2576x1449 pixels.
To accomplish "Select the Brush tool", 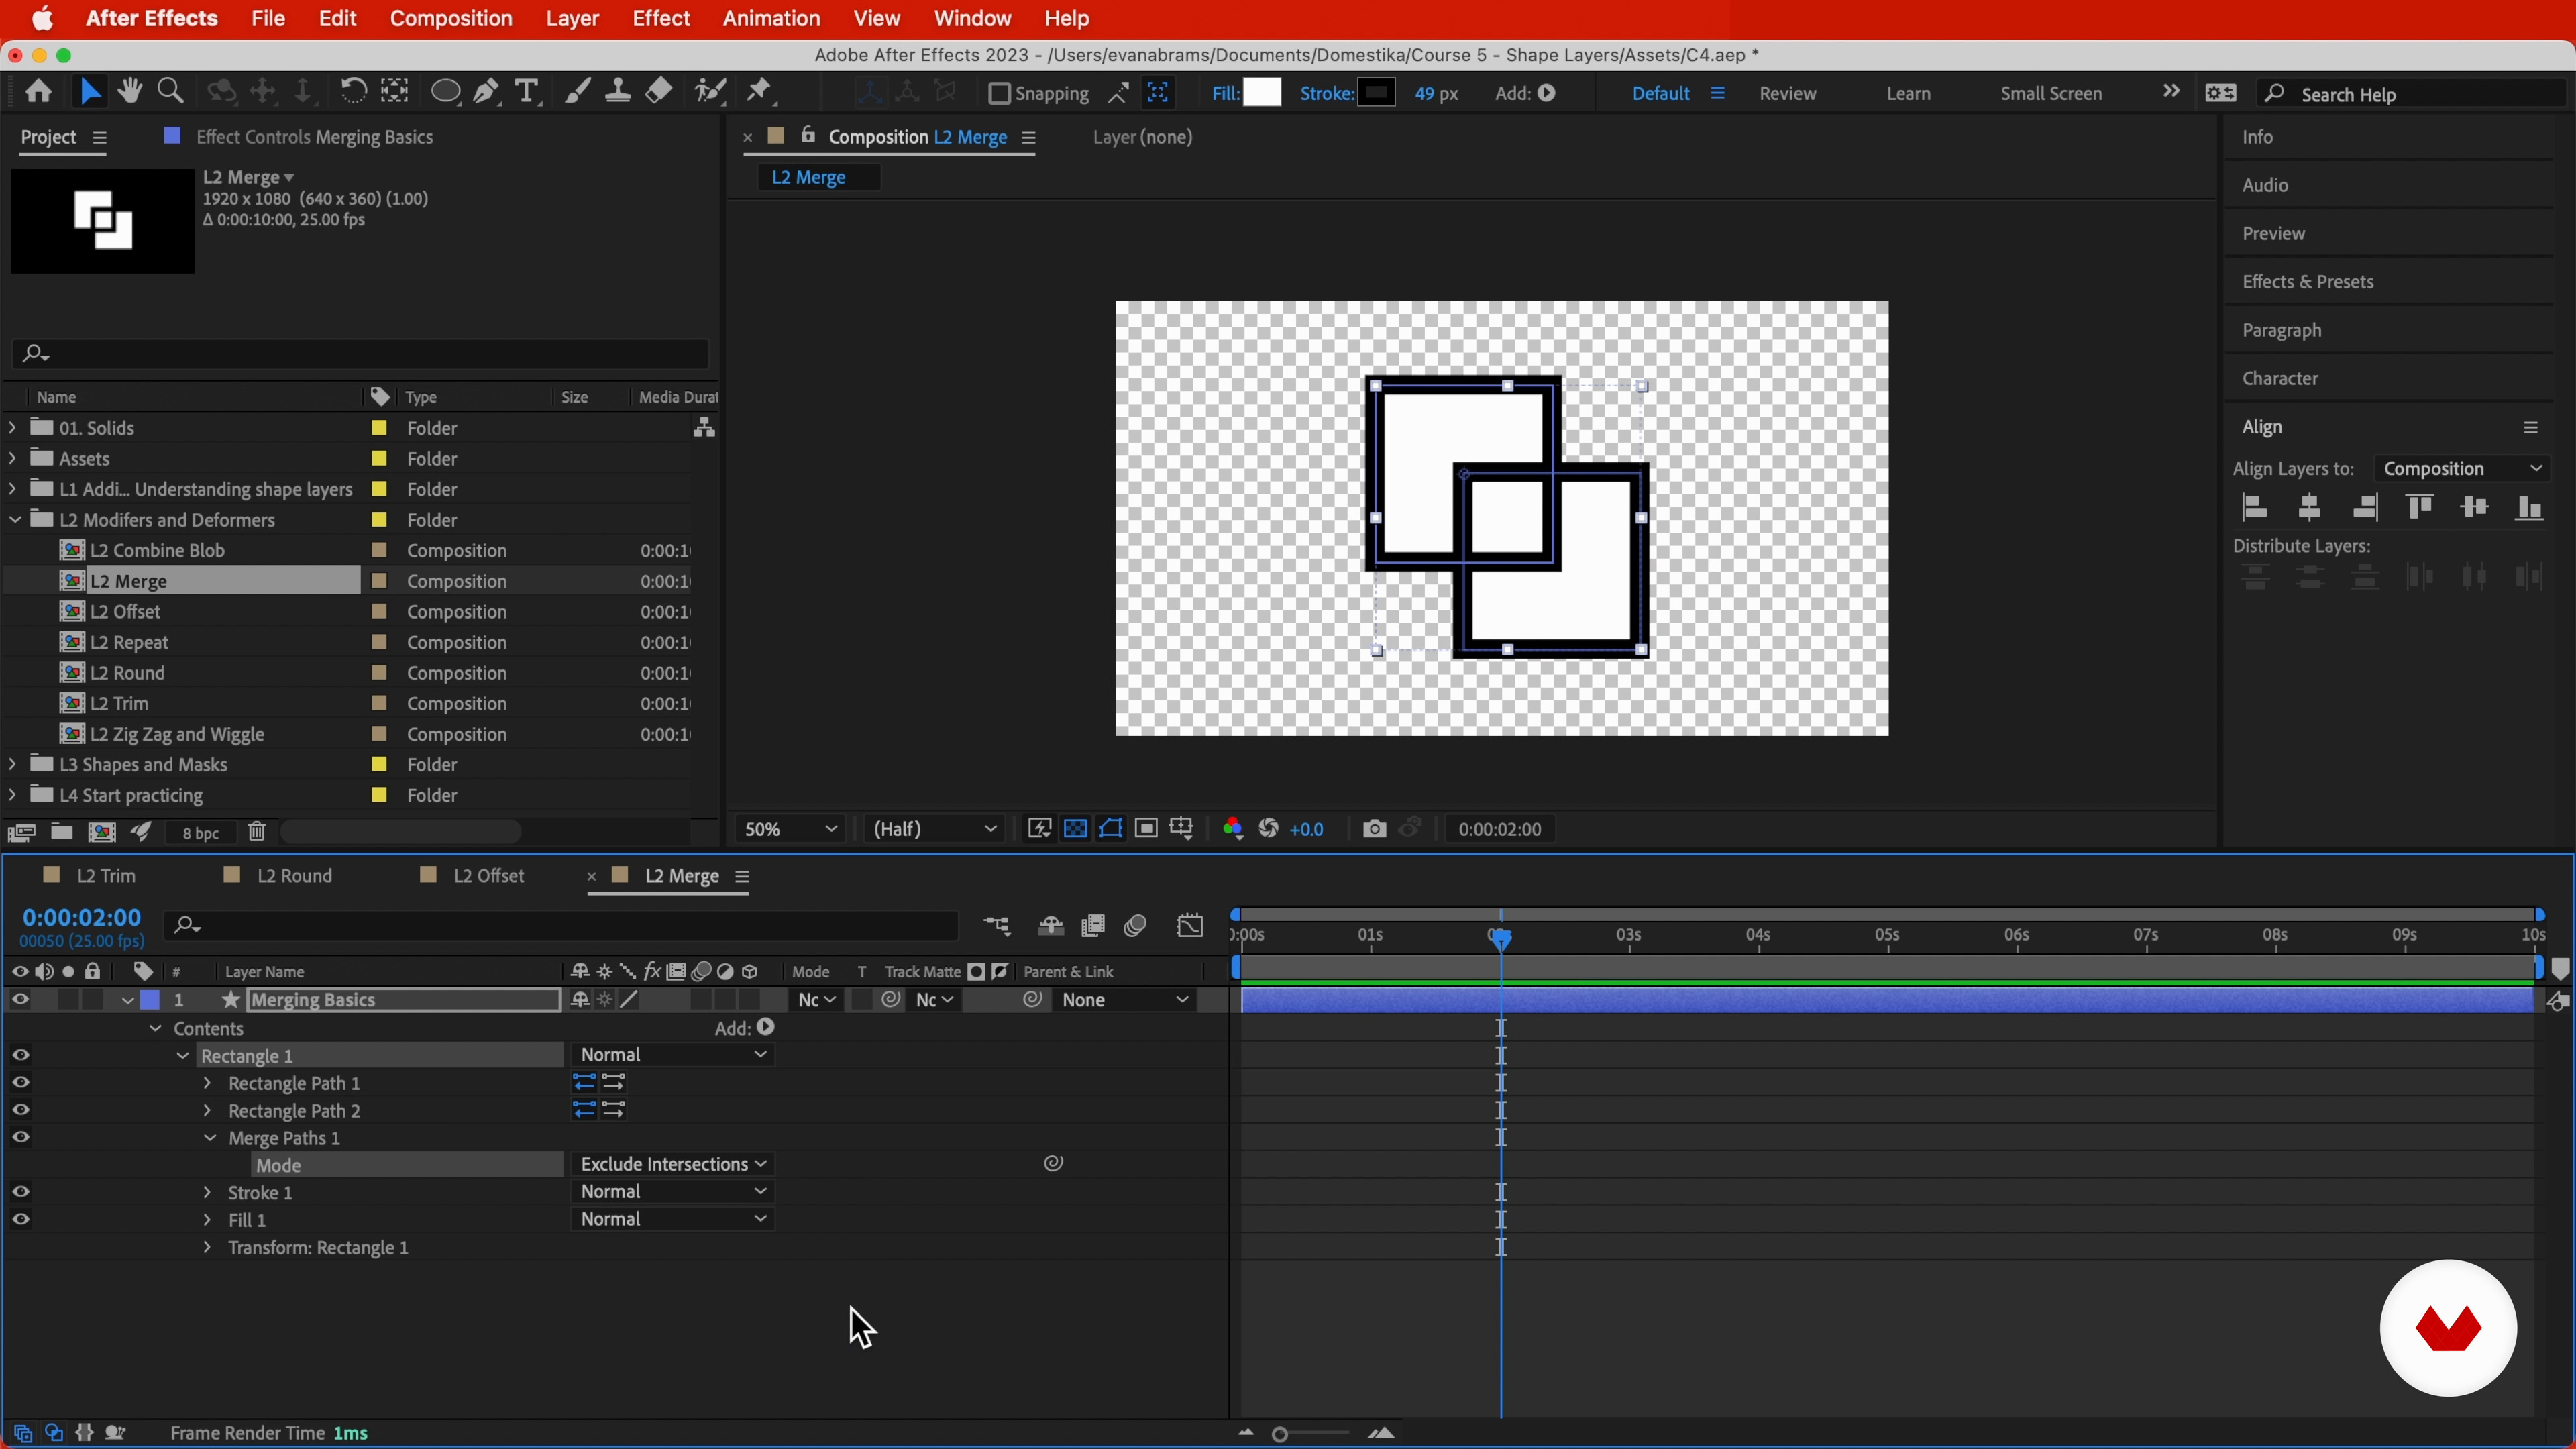I will point(577,92).
